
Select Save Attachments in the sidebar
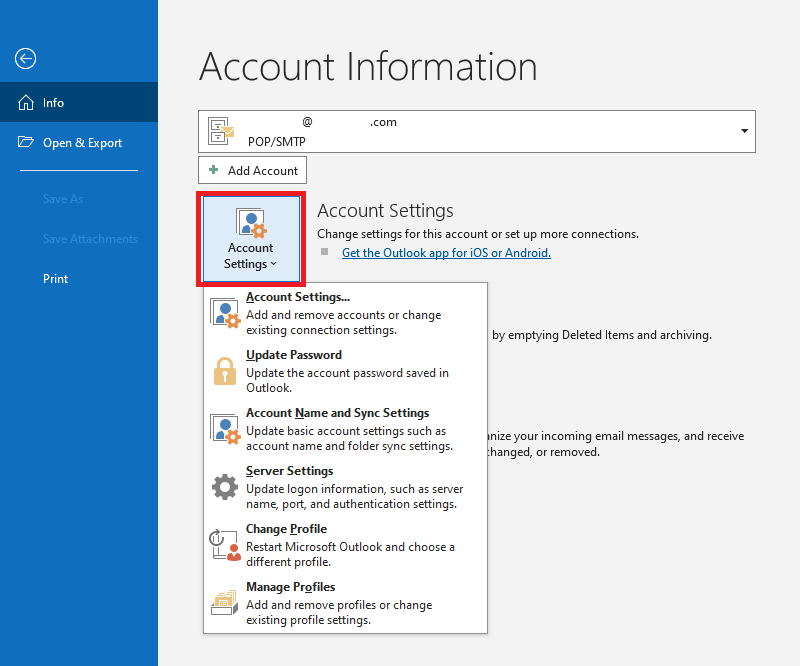click(x=90, y=239)
